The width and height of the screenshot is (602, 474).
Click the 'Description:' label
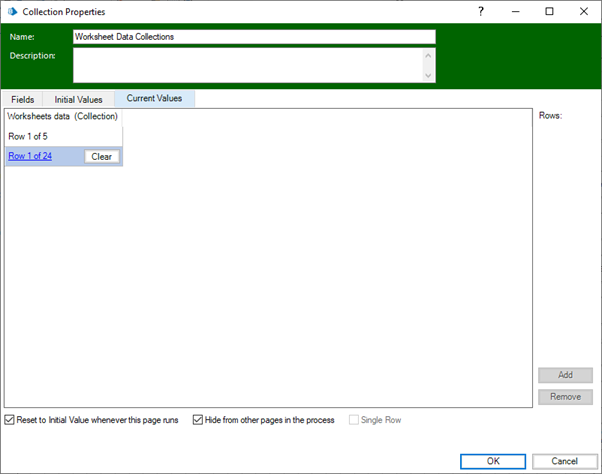point(32,56)
